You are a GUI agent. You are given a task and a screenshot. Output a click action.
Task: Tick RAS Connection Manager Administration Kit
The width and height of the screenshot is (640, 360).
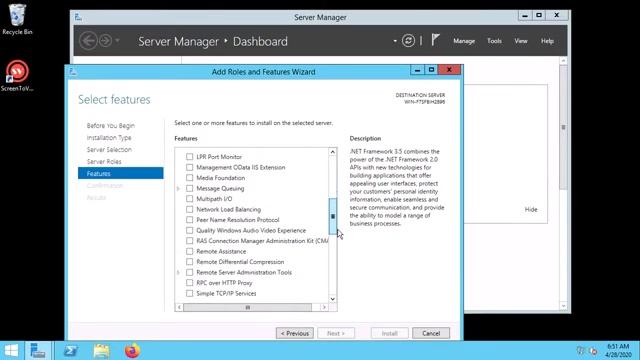[x=189, y=241]
